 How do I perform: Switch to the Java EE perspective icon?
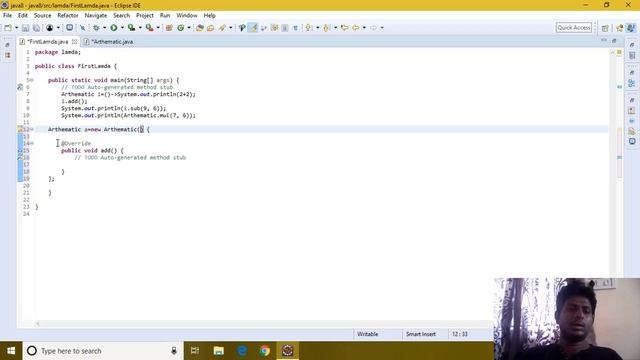(620, 28)
